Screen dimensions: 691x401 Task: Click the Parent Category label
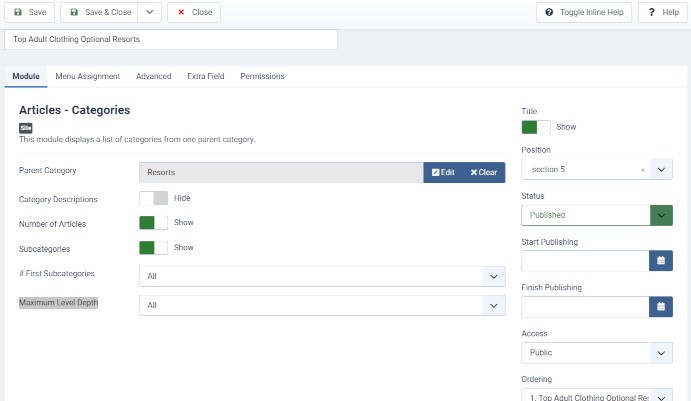(48, 171)
